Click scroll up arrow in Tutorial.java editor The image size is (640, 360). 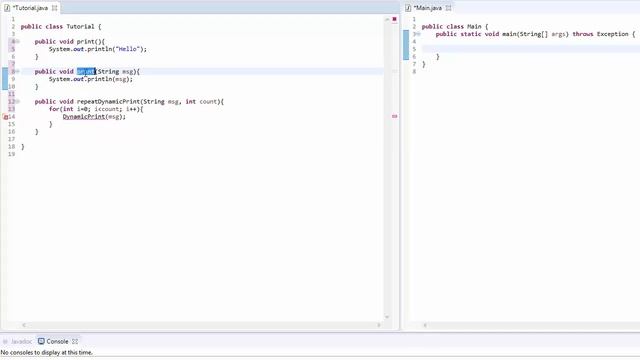[387, 19]
